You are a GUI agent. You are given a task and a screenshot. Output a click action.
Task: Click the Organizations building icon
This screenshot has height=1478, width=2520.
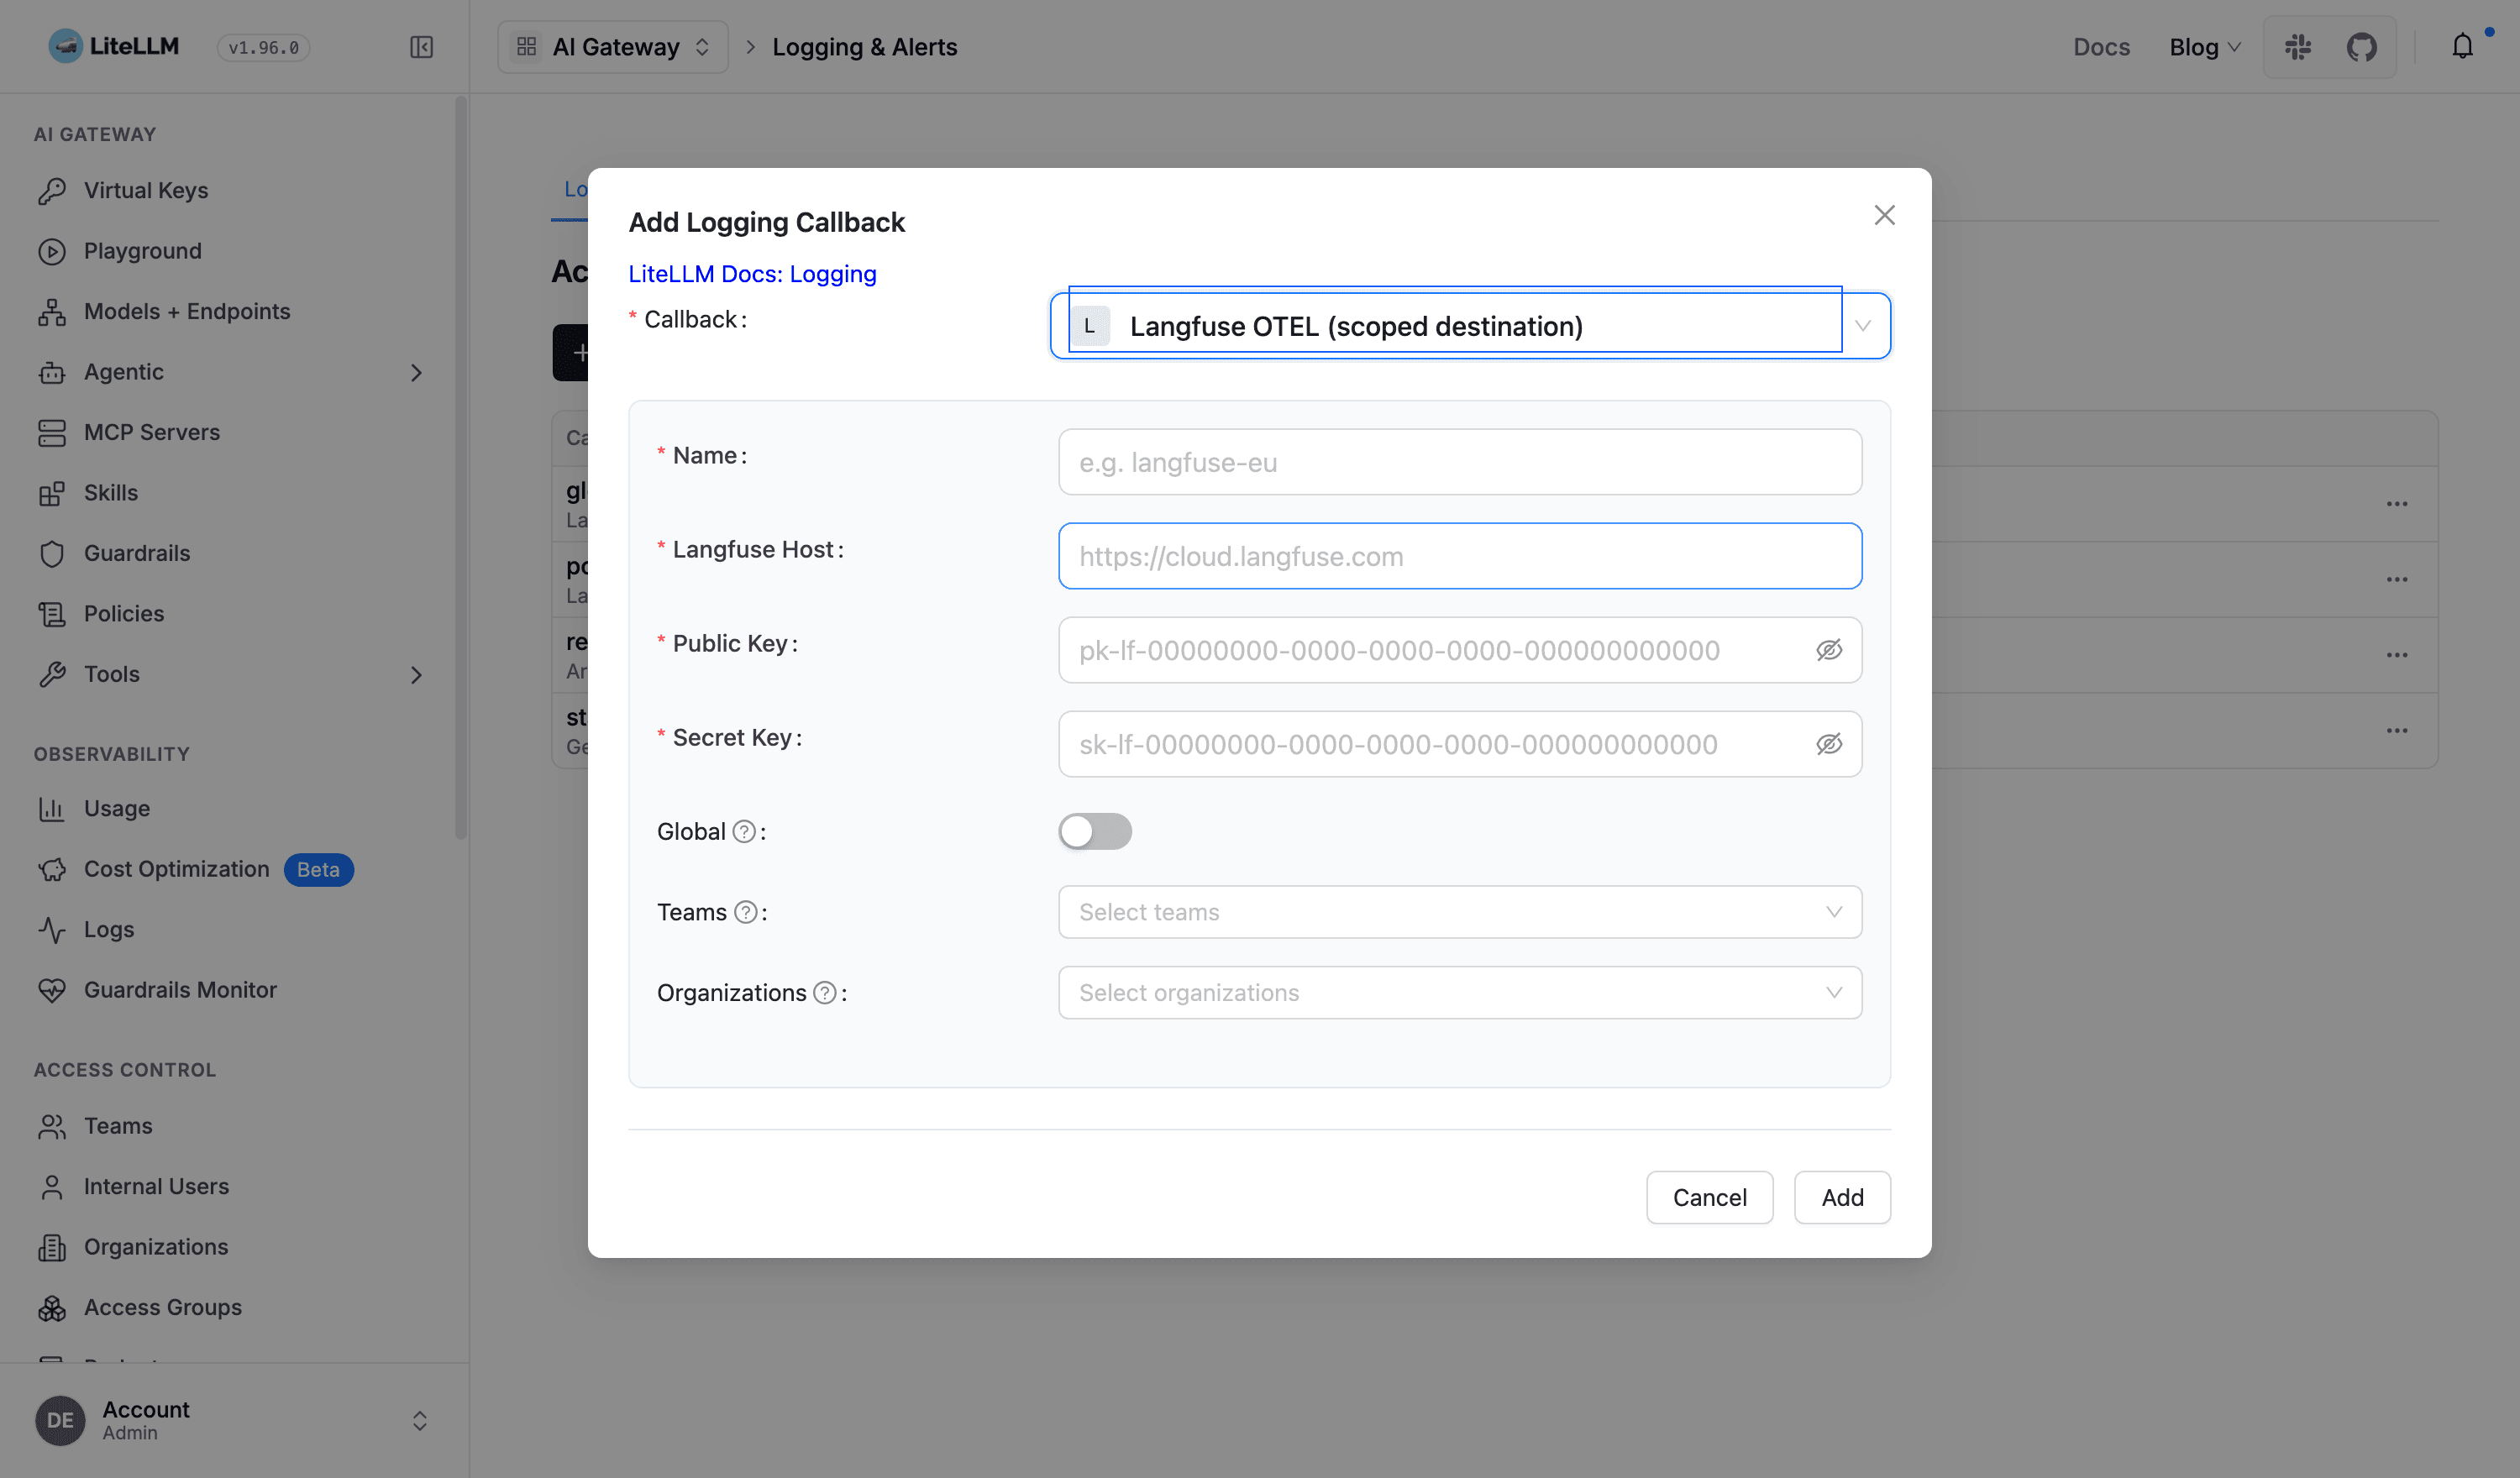click(x=52, y=1247)
